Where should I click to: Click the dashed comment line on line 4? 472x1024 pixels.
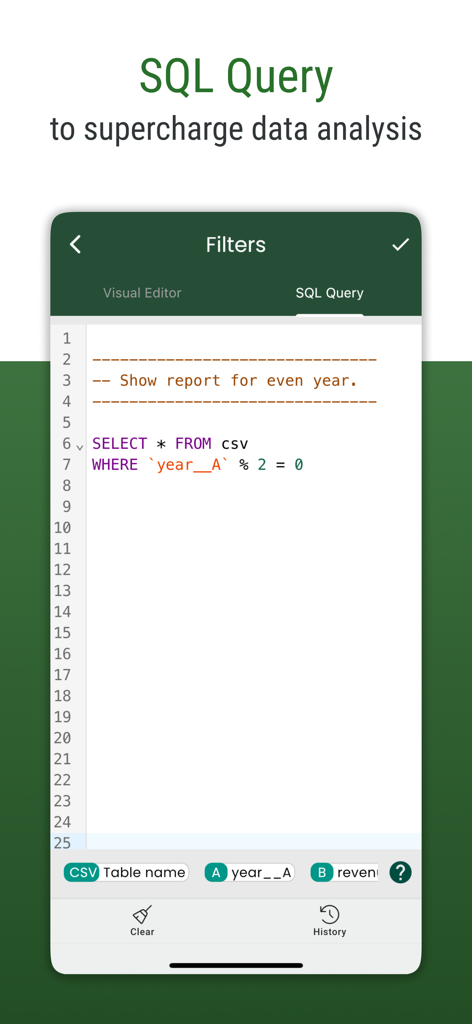(234, 402)
